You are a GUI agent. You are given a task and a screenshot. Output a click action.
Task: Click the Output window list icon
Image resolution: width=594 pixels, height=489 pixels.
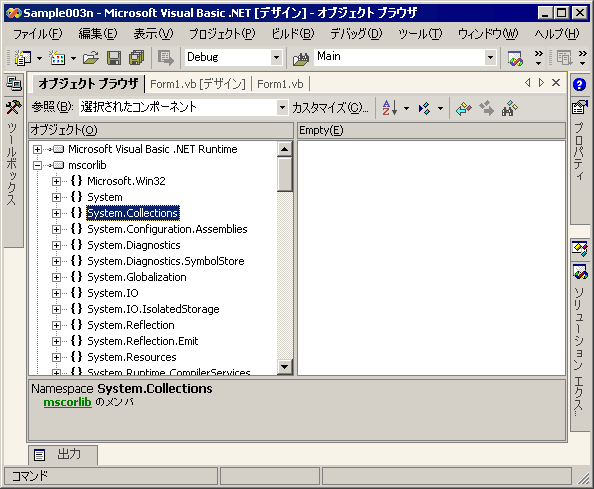tap(39, 455)
